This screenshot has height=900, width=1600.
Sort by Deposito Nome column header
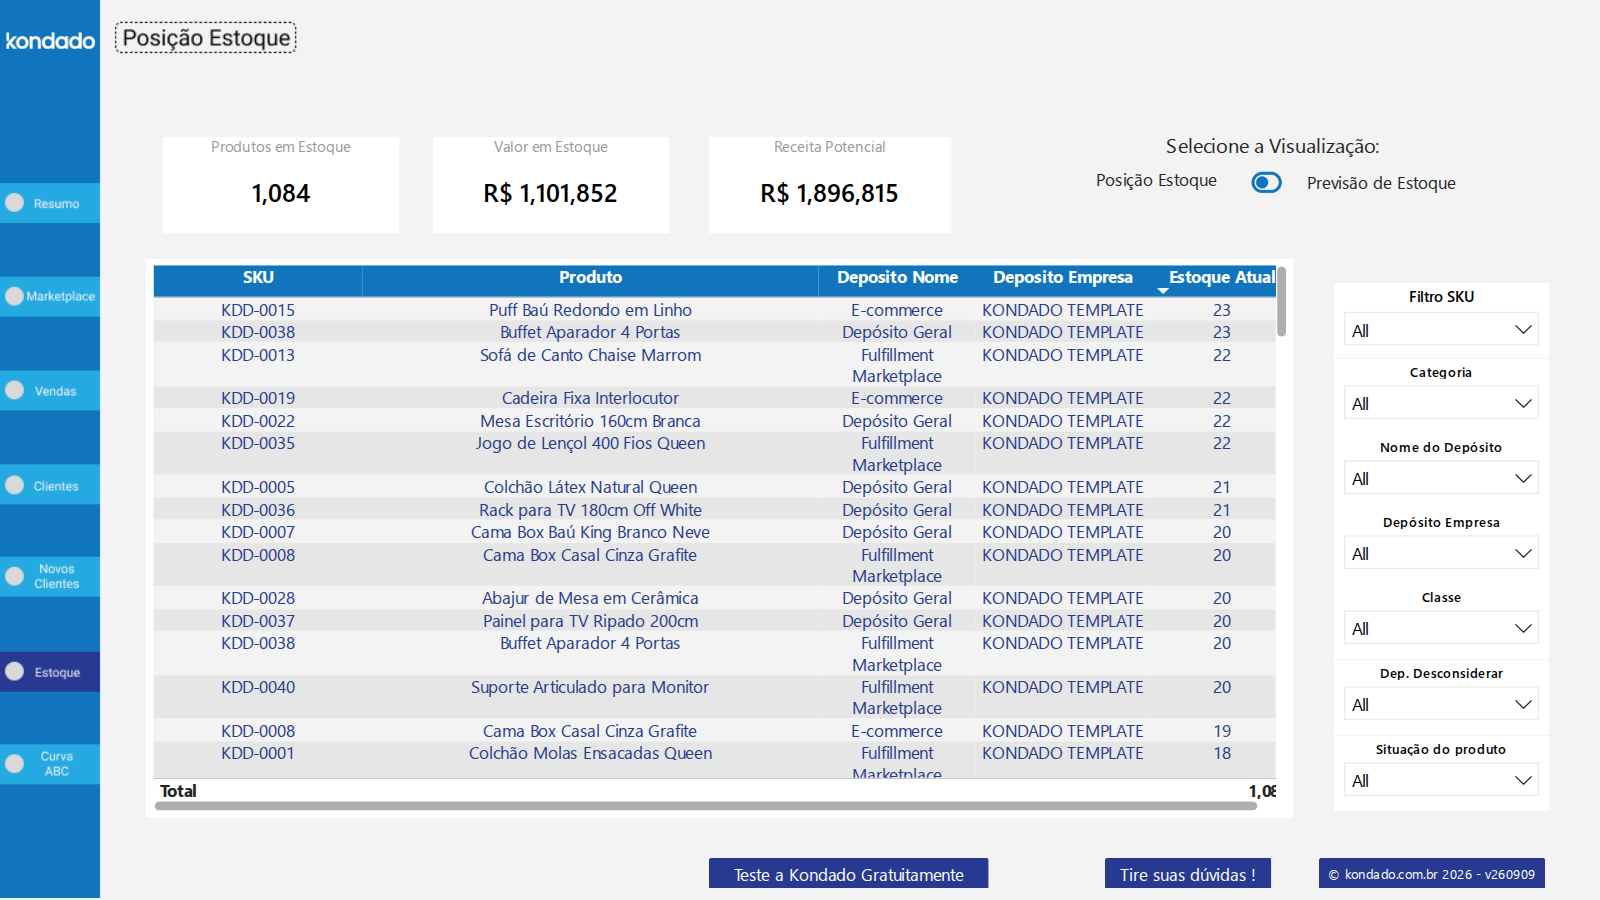tap(897, 278)
